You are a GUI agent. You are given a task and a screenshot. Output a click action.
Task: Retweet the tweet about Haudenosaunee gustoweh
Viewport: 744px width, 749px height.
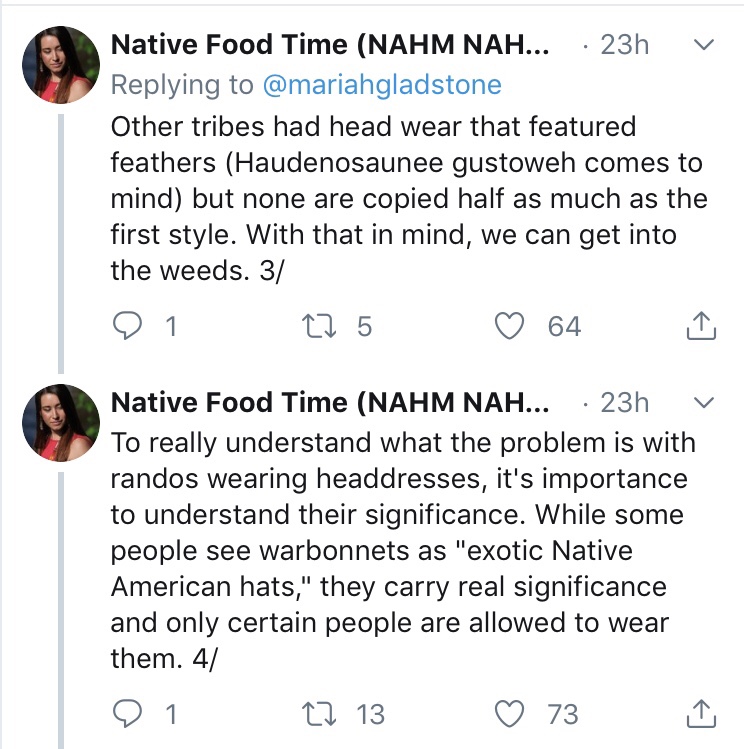[x=321, y=326]
